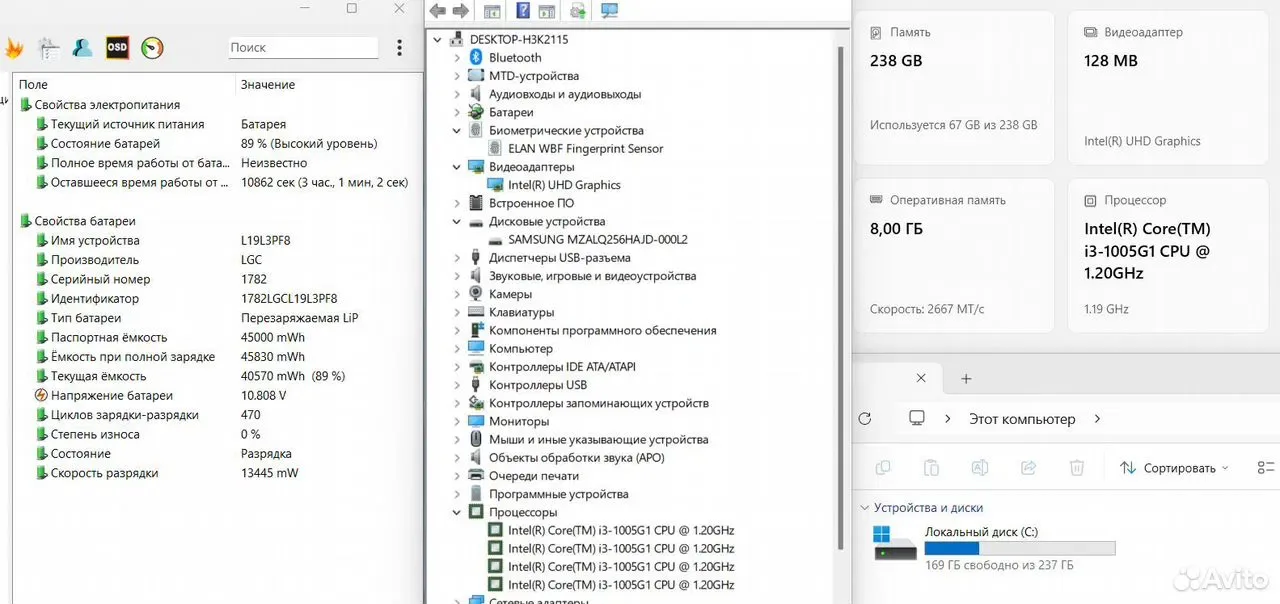
Task: Toggle the console tree pane icon in Device Manager
Action: (491, 11)
